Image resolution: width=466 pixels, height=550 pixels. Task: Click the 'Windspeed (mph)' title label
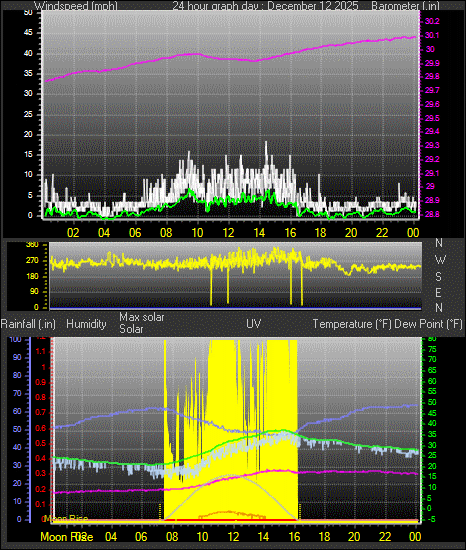click(75, 6)
